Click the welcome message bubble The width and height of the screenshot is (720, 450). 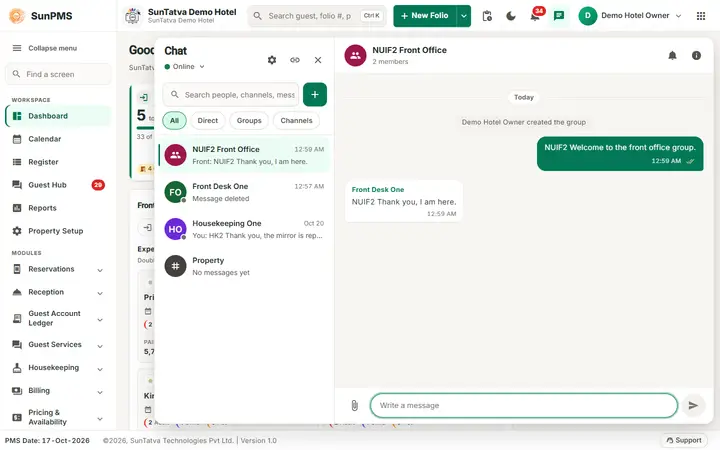pos(620,154)
